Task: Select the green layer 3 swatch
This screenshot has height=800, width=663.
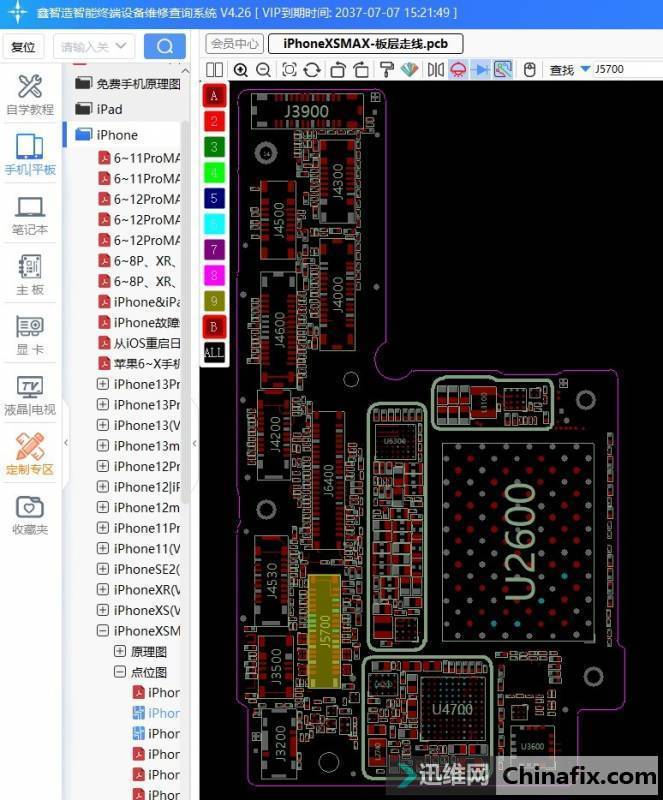Action: [214, 147]
